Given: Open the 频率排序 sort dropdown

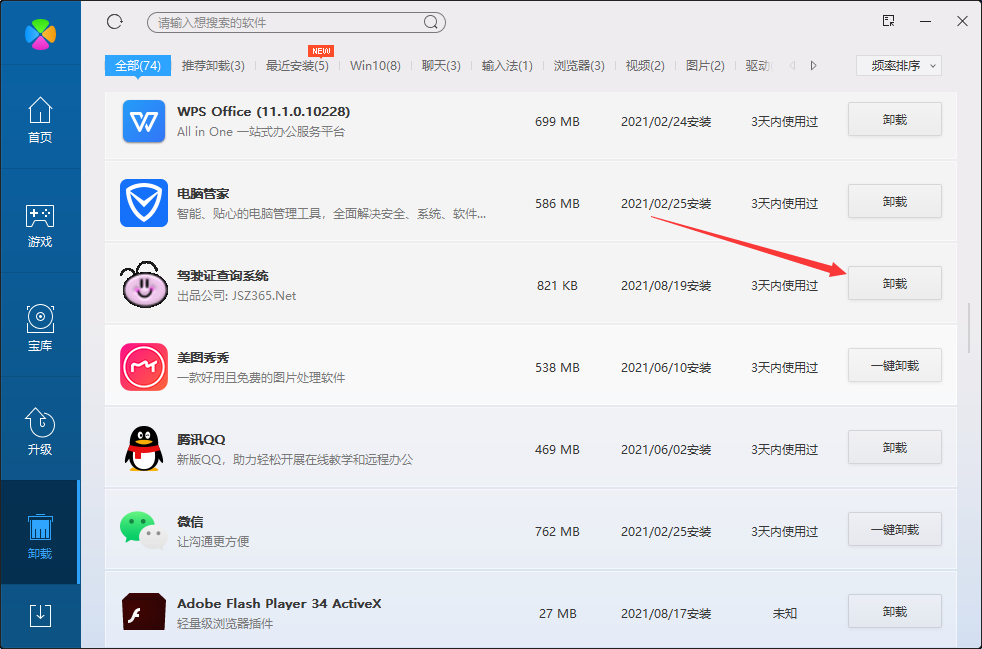Looking at the screenshot, I should [x=899, y=65].
